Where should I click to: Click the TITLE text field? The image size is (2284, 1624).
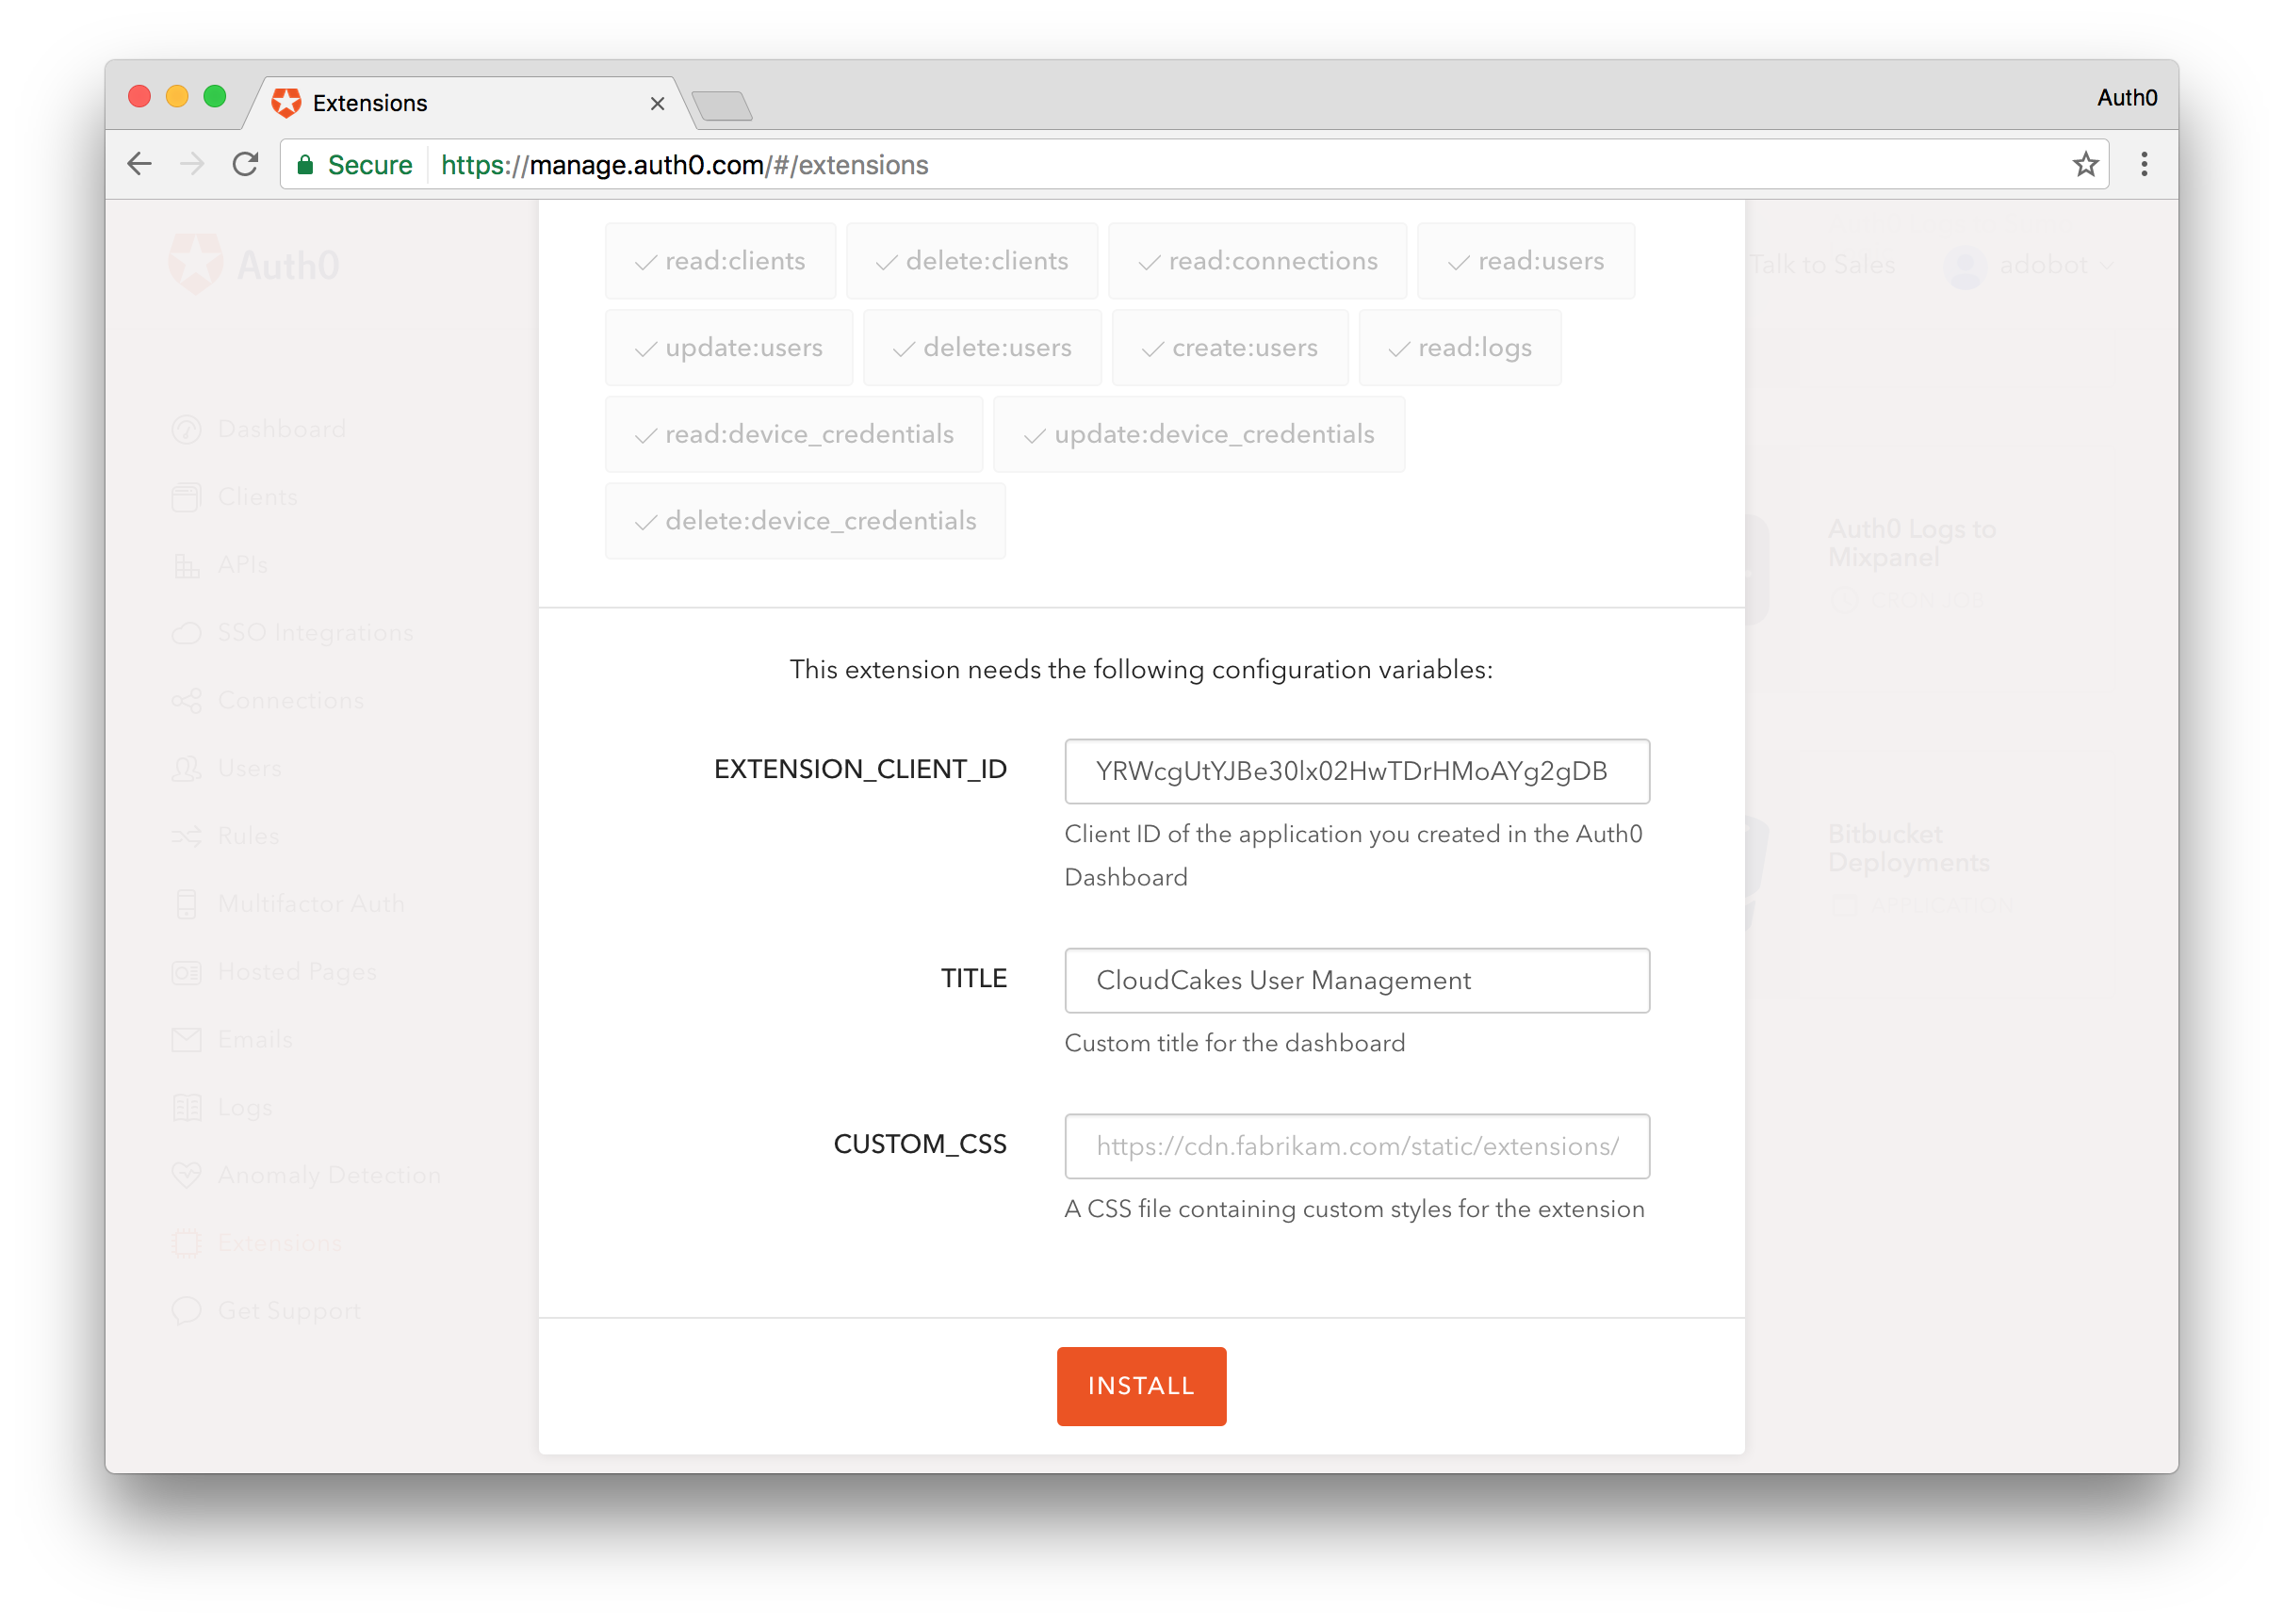(x=1356, y=981)
